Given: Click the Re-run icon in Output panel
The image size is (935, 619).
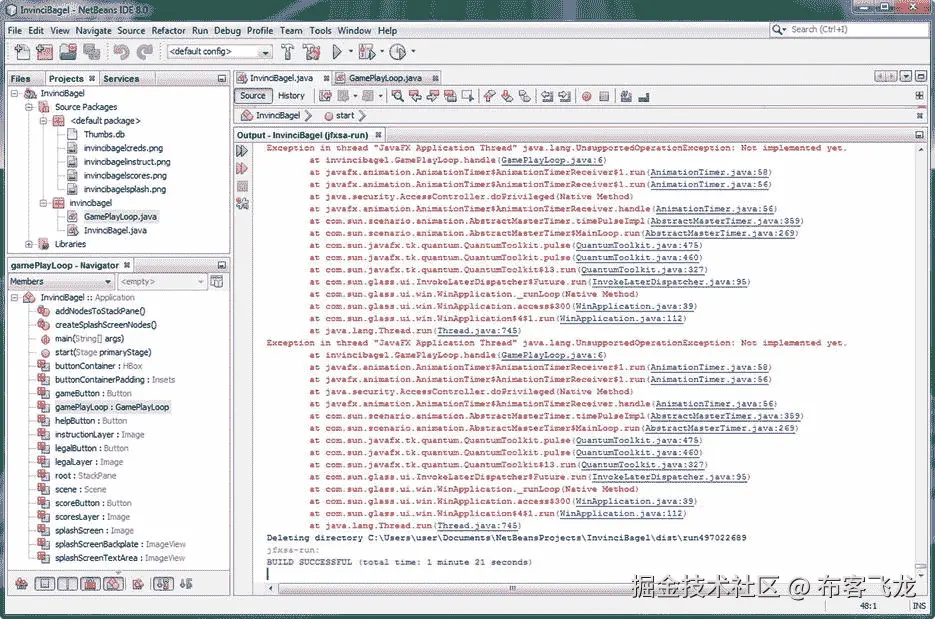Looking at the screenshot, I should tap(242, 151).
